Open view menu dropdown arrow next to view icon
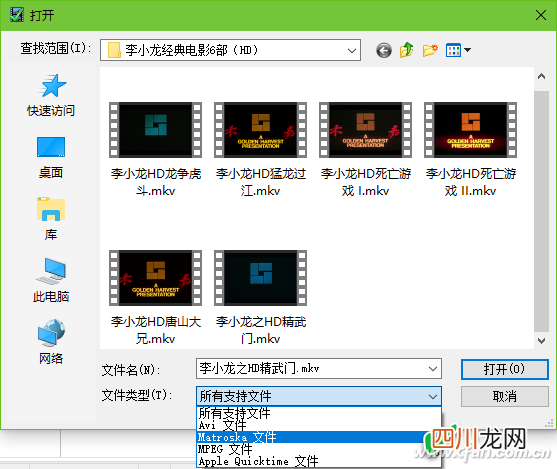This screenshot has height=469, width=557. point(467,50)
